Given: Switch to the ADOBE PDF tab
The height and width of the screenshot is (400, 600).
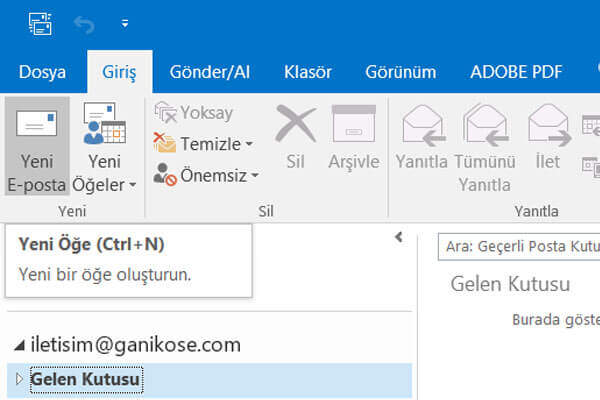Looking at the screenshot, I should pos(516,72).
